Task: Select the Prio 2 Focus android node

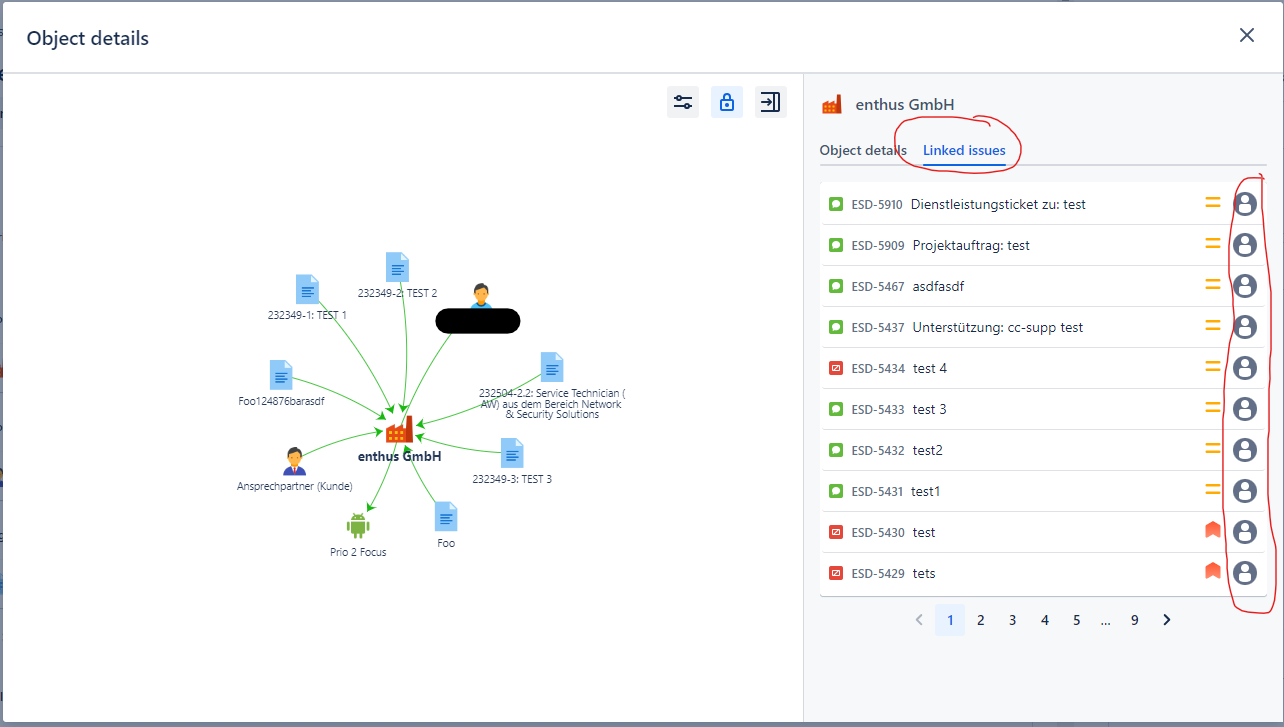Action: (358, 525)
